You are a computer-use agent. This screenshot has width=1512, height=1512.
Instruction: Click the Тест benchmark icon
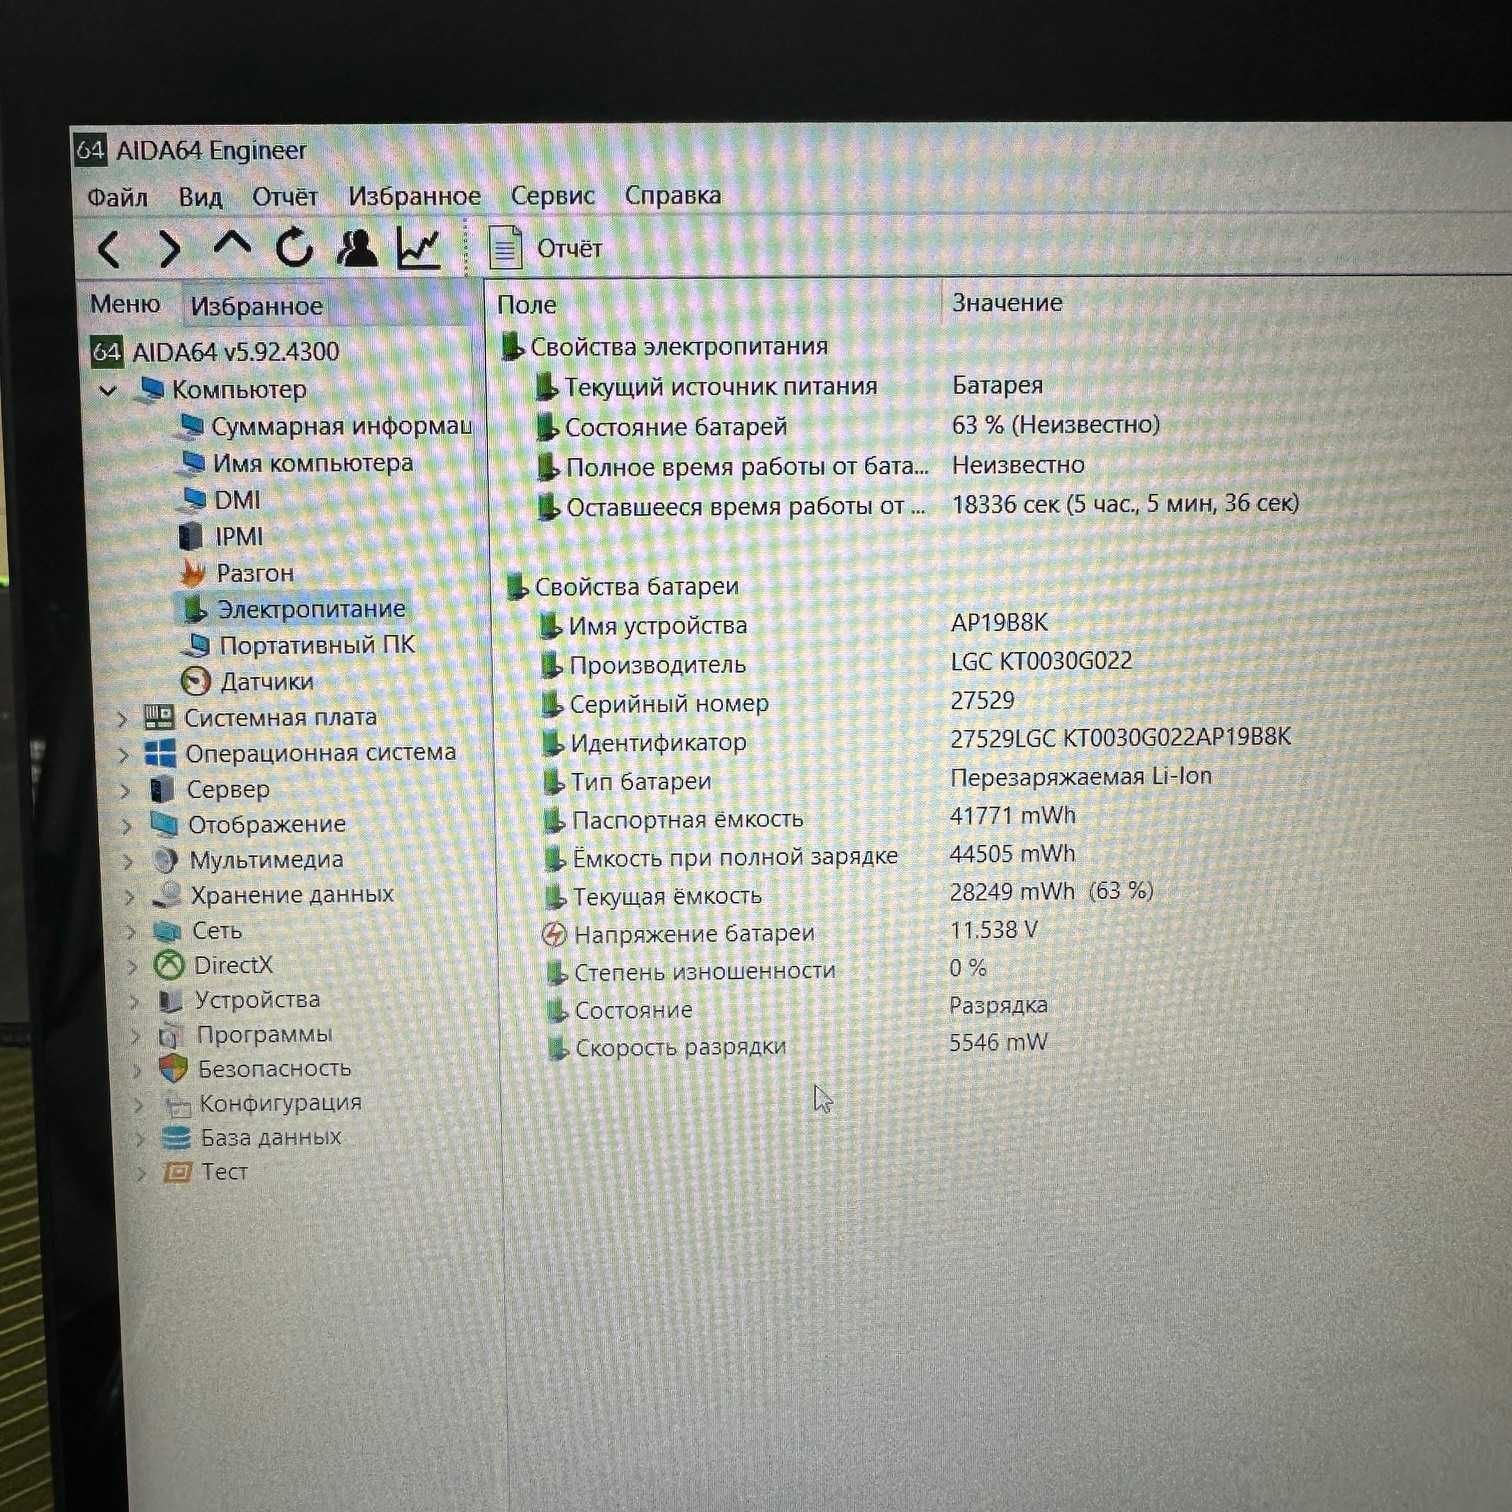point(178,1172)
